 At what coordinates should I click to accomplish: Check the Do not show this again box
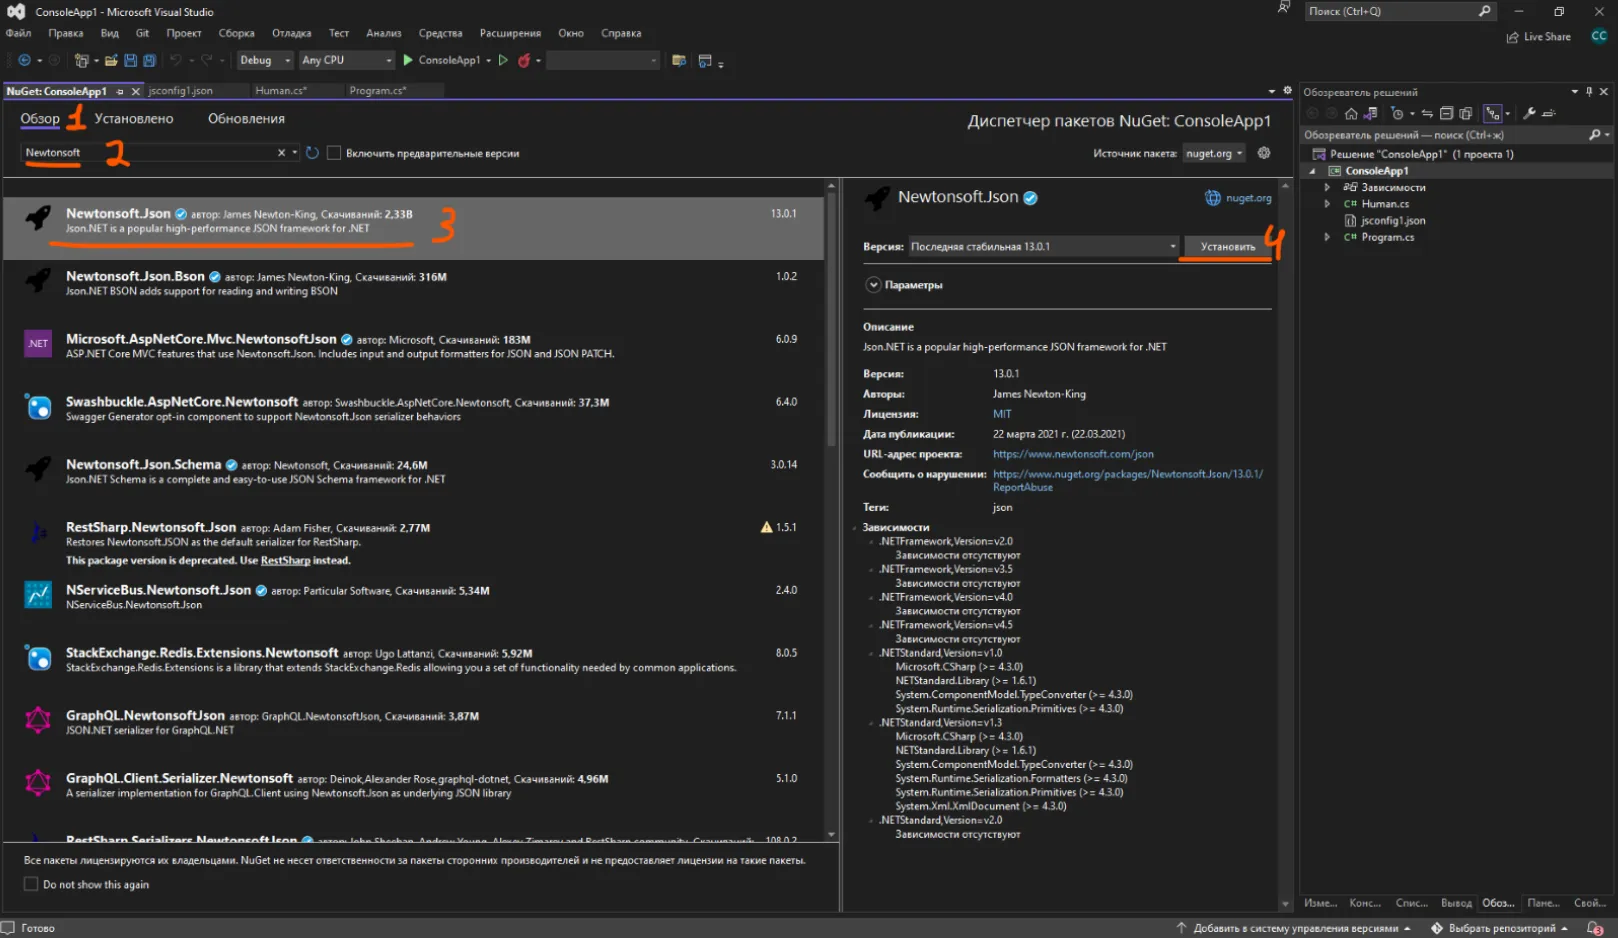(31, 884)
